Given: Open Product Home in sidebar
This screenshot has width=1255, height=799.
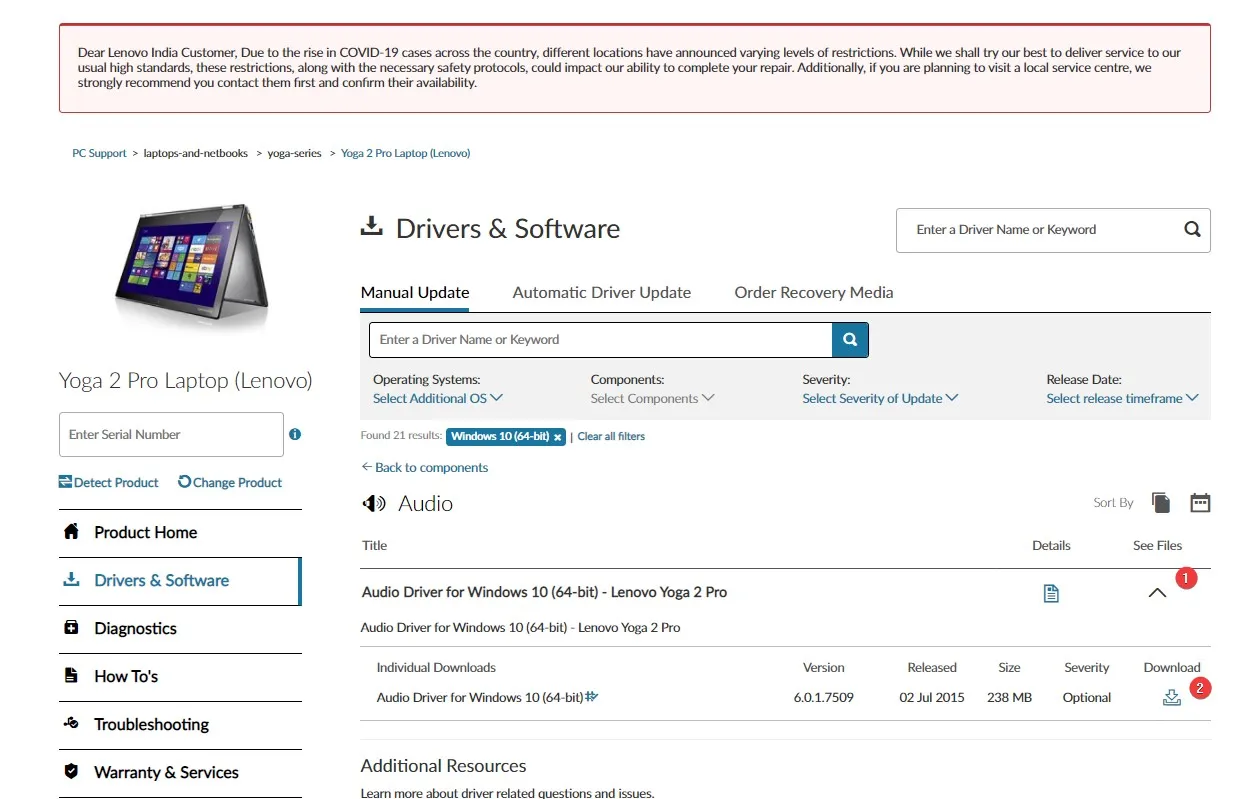Looking at the screenshot, I should tap(180, 533).
